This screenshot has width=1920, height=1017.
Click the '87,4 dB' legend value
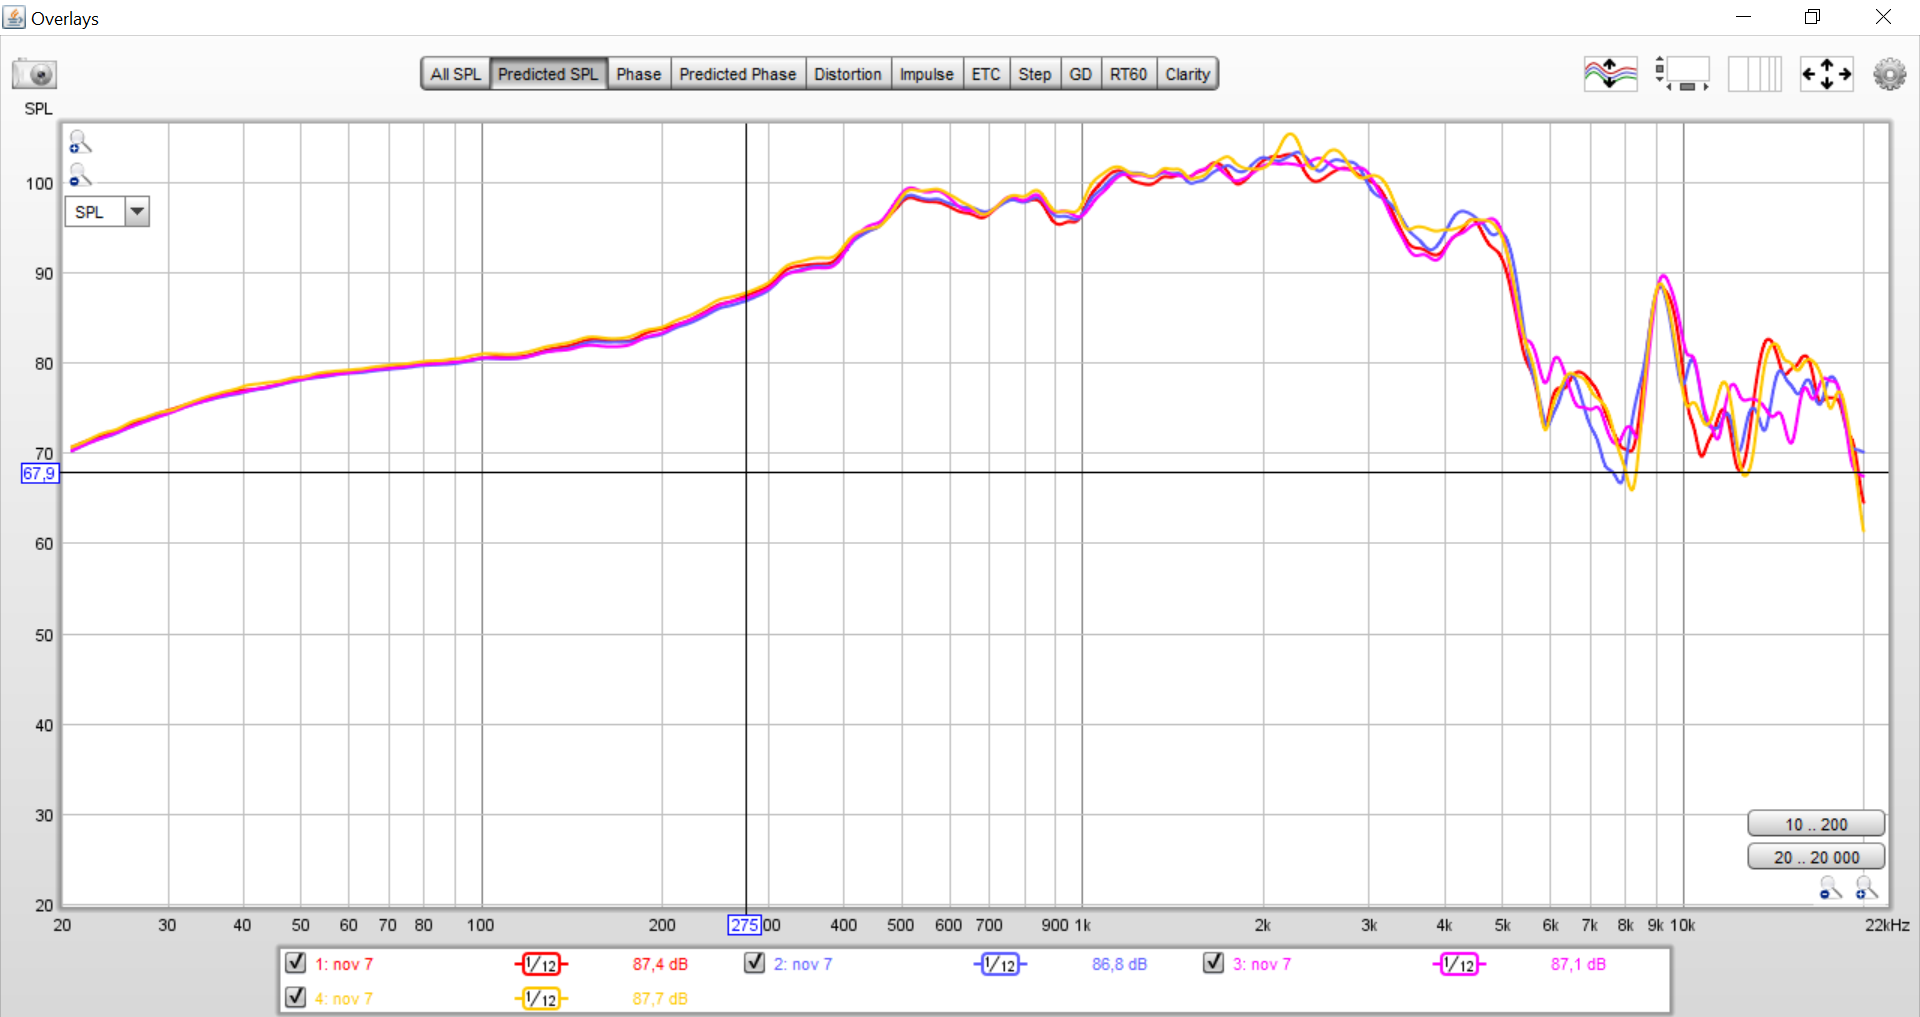[660, 964]
